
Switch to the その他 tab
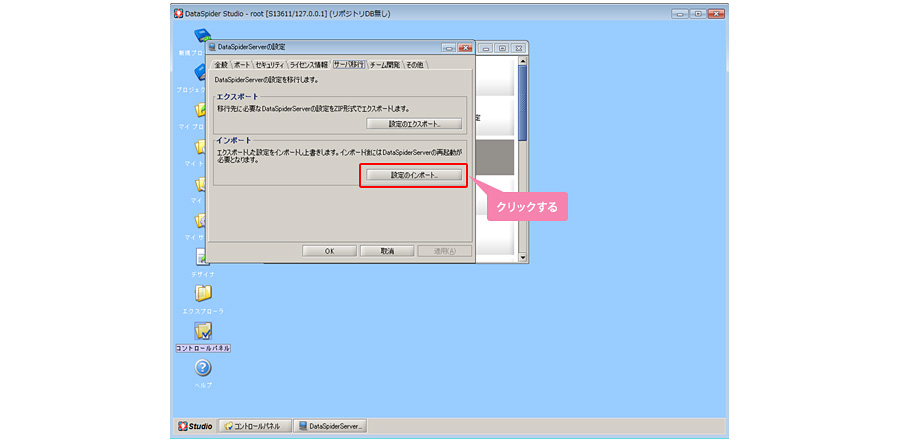click(x=415, y=64)
